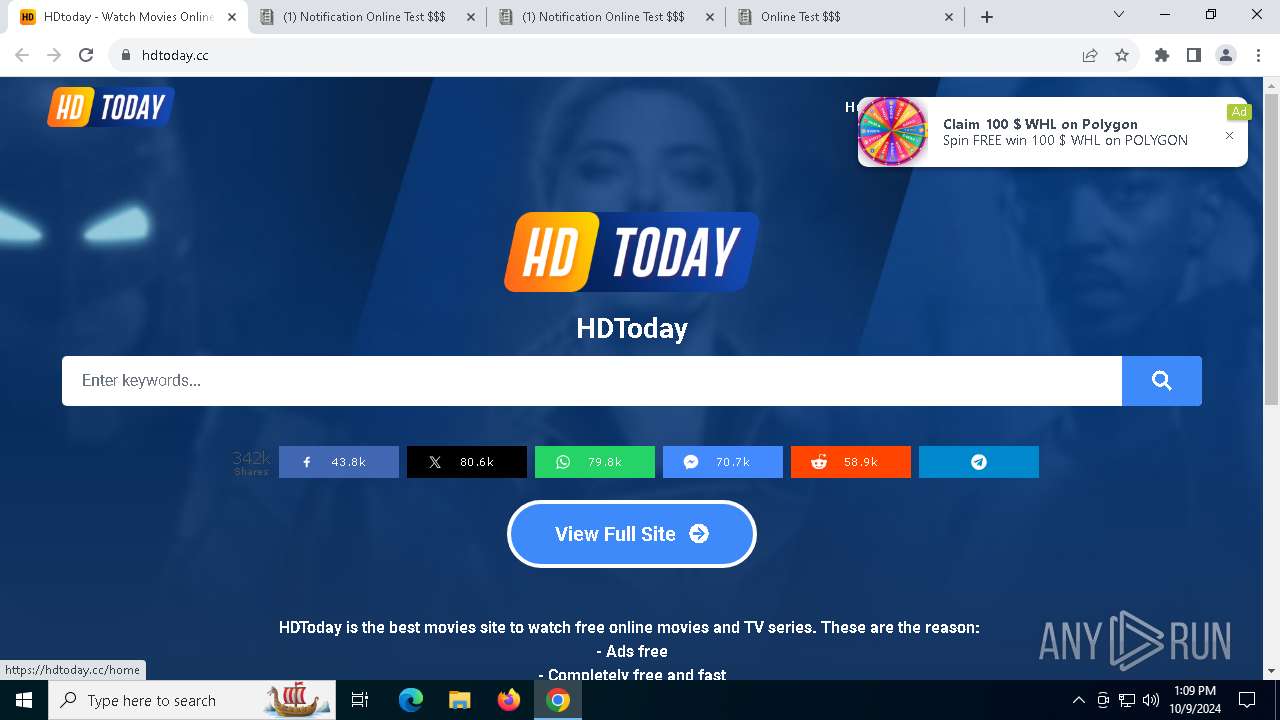The image size is (1280, 720).
Task: Close the Polygon ad popup
Action: pos(1230,135)
